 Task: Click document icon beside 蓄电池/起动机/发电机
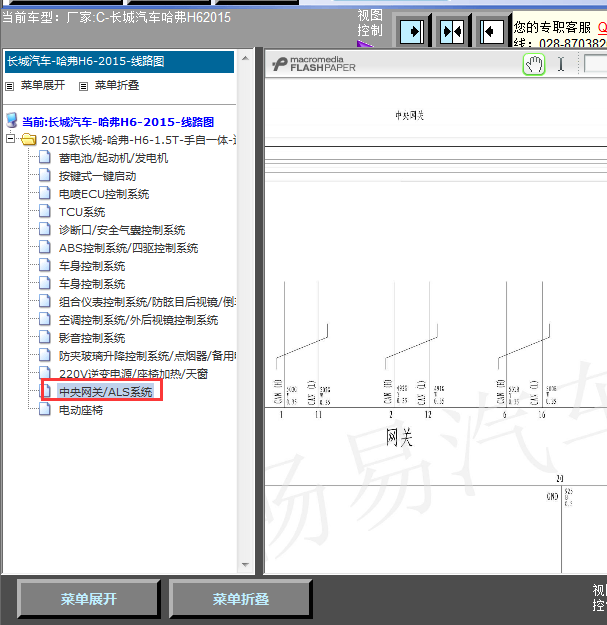(45, 157)
